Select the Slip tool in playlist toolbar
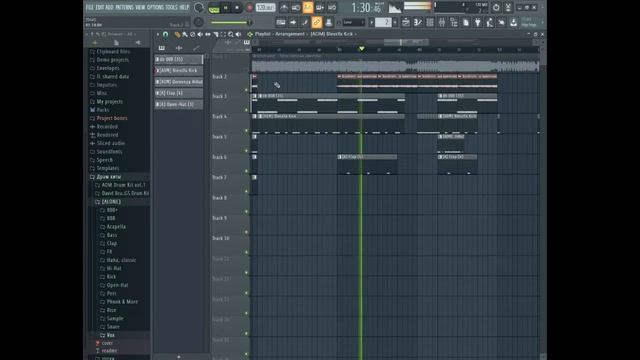Screen dimensions: 640x360 tap(208, 34)
